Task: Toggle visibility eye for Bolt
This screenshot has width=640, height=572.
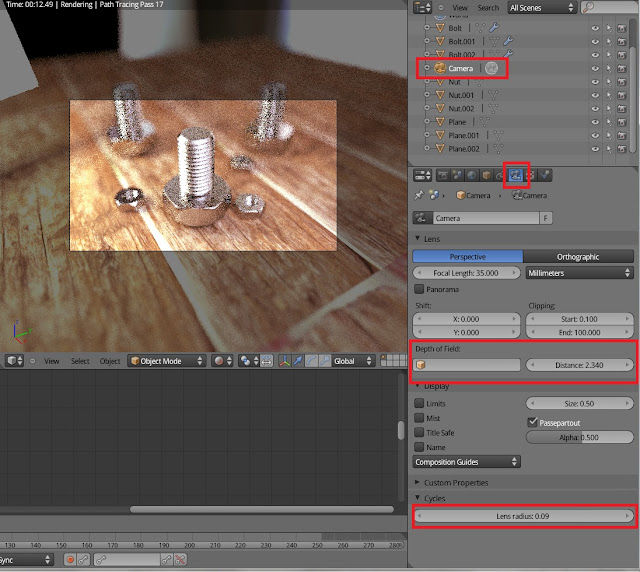Action: (595, 28)
